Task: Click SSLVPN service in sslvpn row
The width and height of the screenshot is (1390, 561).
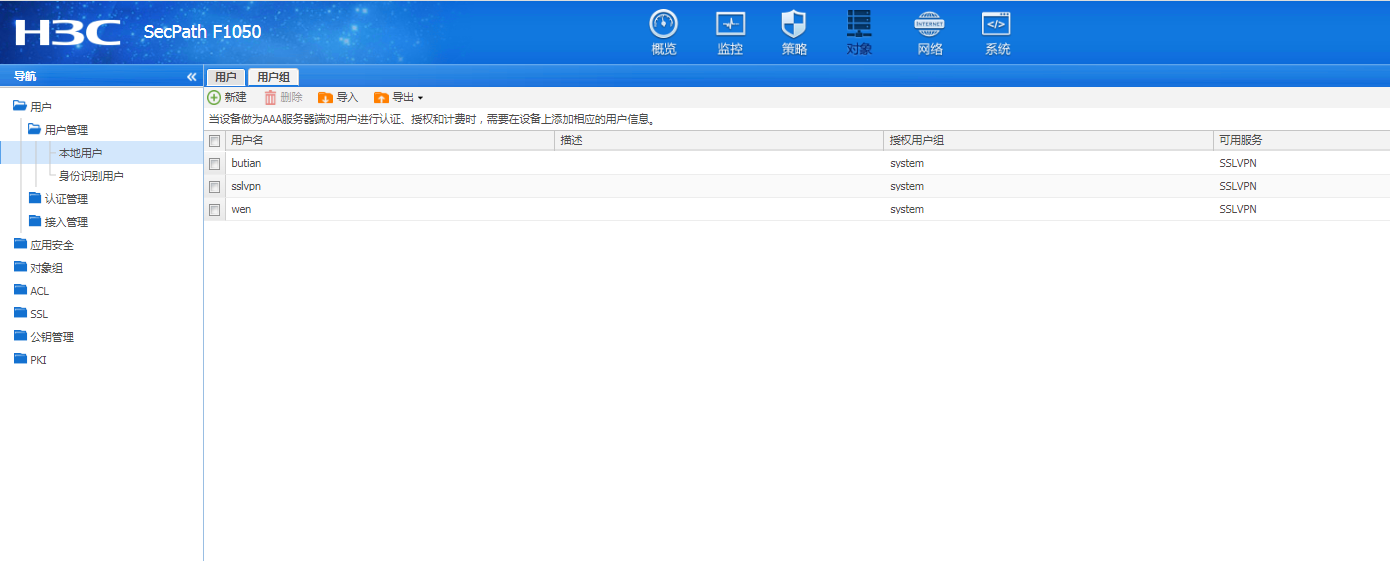Action: tap(1238, 187)
